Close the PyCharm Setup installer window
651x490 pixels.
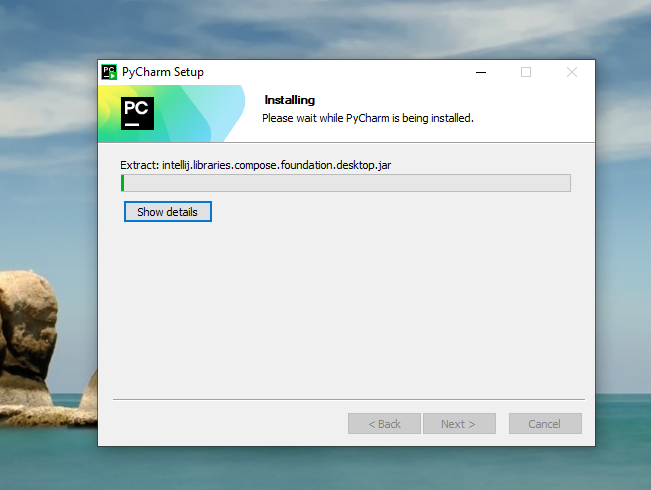tap(572, 72)
